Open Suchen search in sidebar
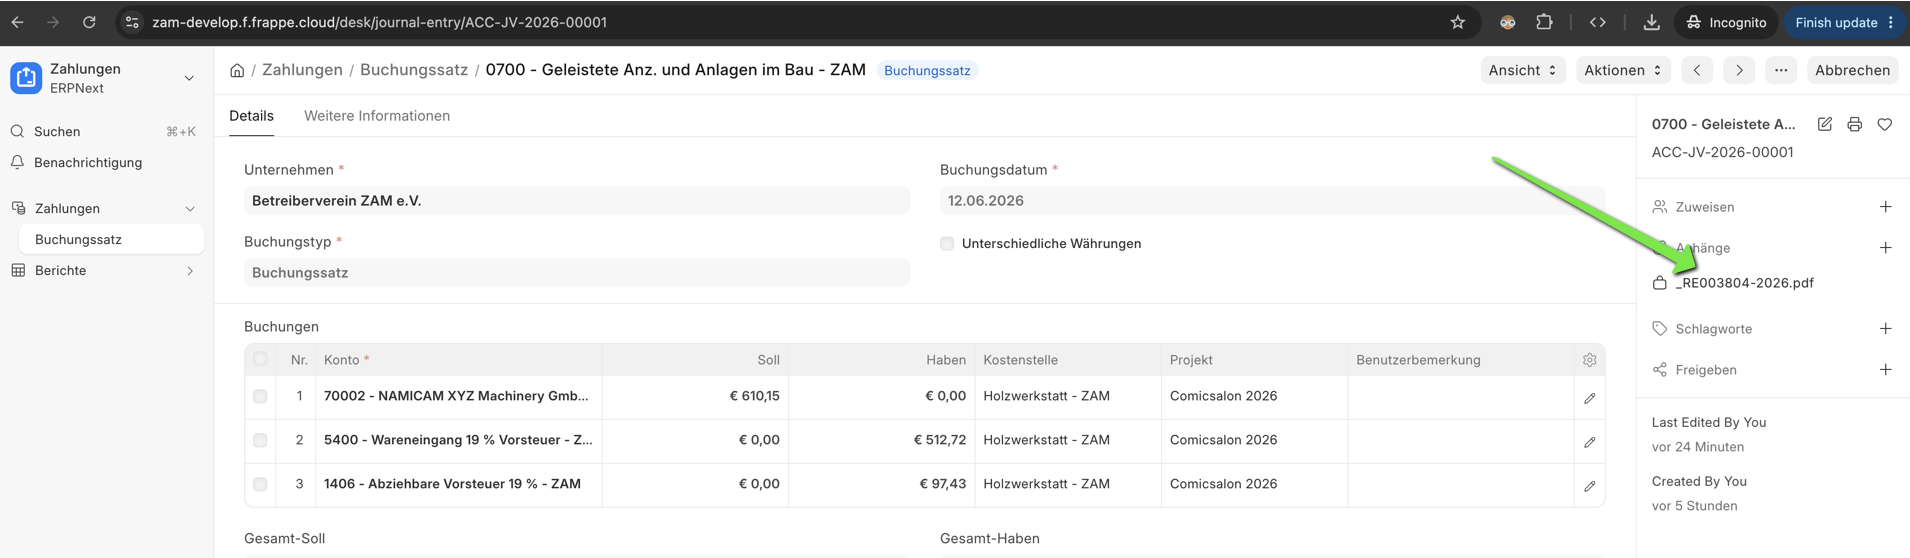 click(x=104, y=131)
